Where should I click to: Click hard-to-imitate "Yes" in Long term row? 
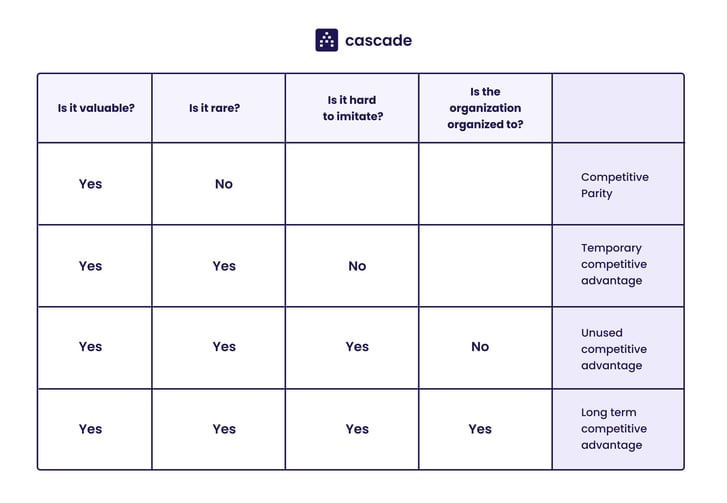point(357,429)
